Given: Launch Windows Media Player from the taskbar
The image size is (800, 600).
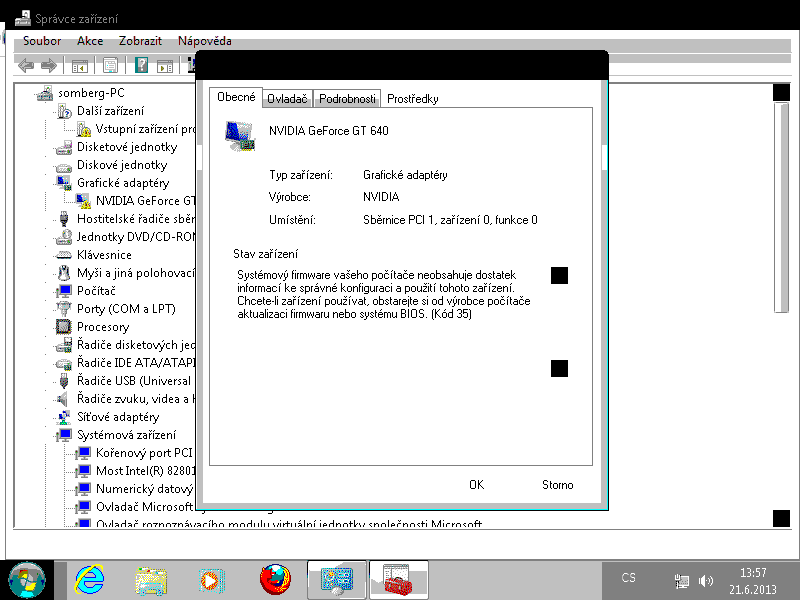Looking at the screenshot, I should click(211, 581).
